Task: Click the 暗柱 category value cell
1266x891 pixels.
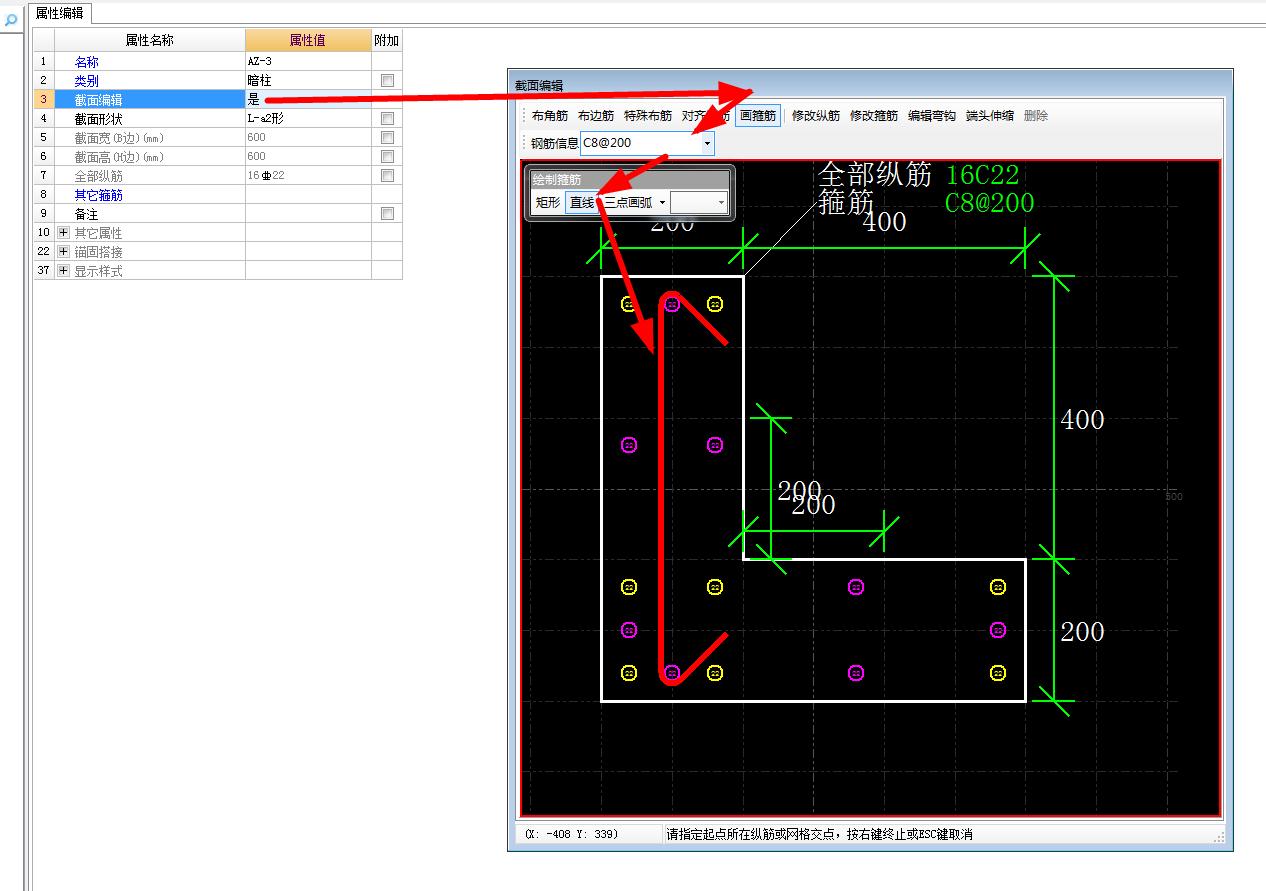Action: click(x=308, y=80)
